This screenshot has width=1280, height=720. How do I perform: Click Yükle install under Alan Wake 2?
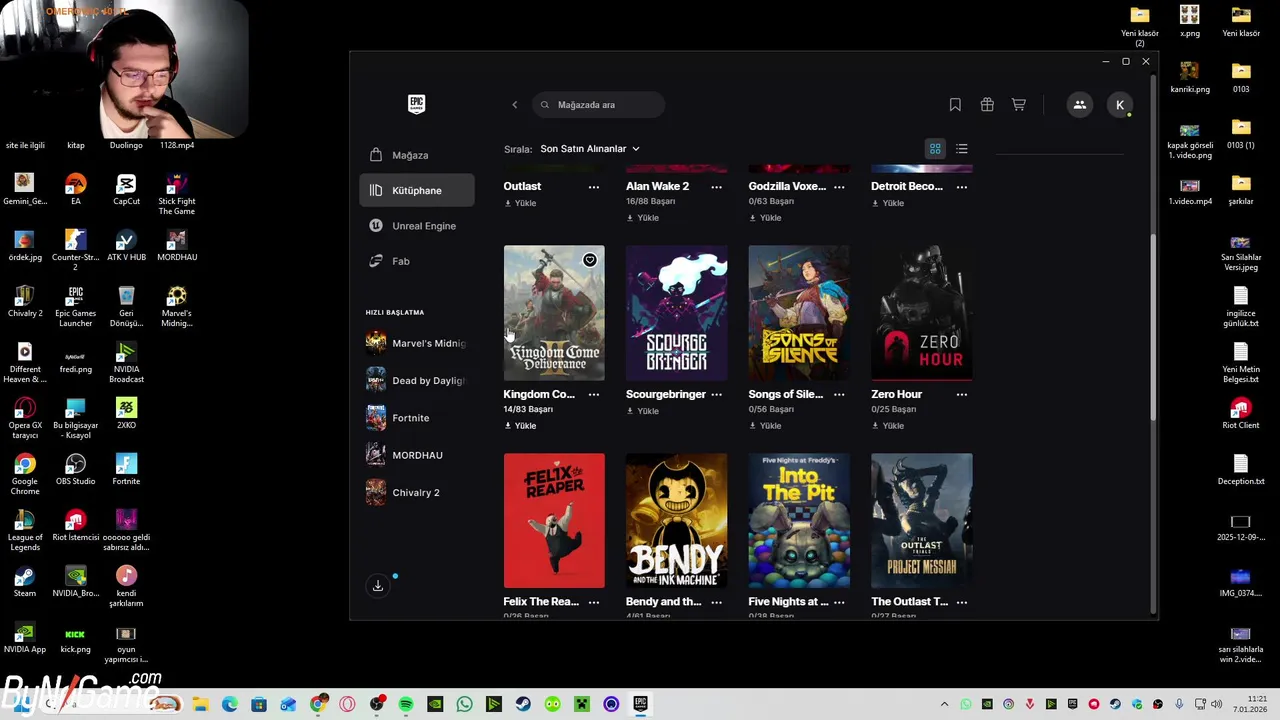pos(643,217)
